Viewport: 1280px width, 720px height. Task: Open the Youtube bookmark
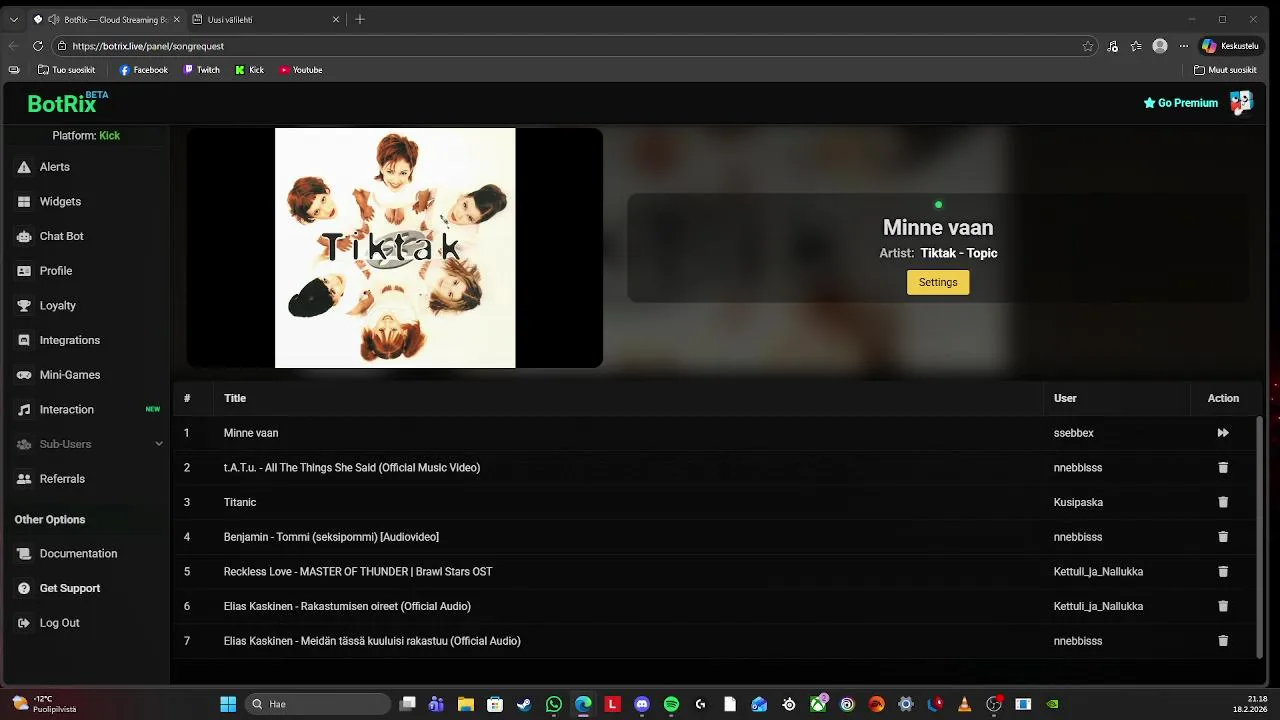[x=301, y=70]
